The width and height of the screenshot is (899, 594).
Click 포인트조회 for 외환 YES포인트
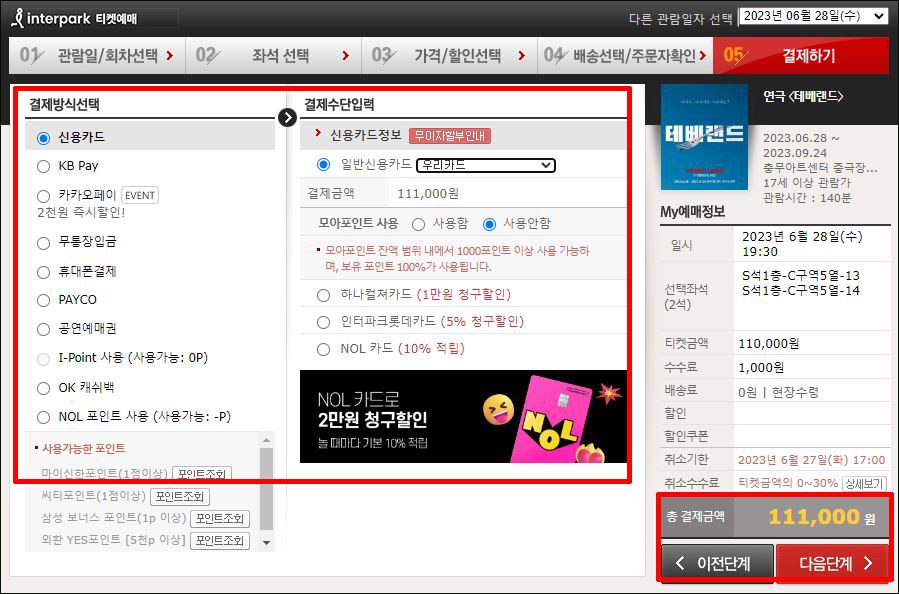click(220, 540)
